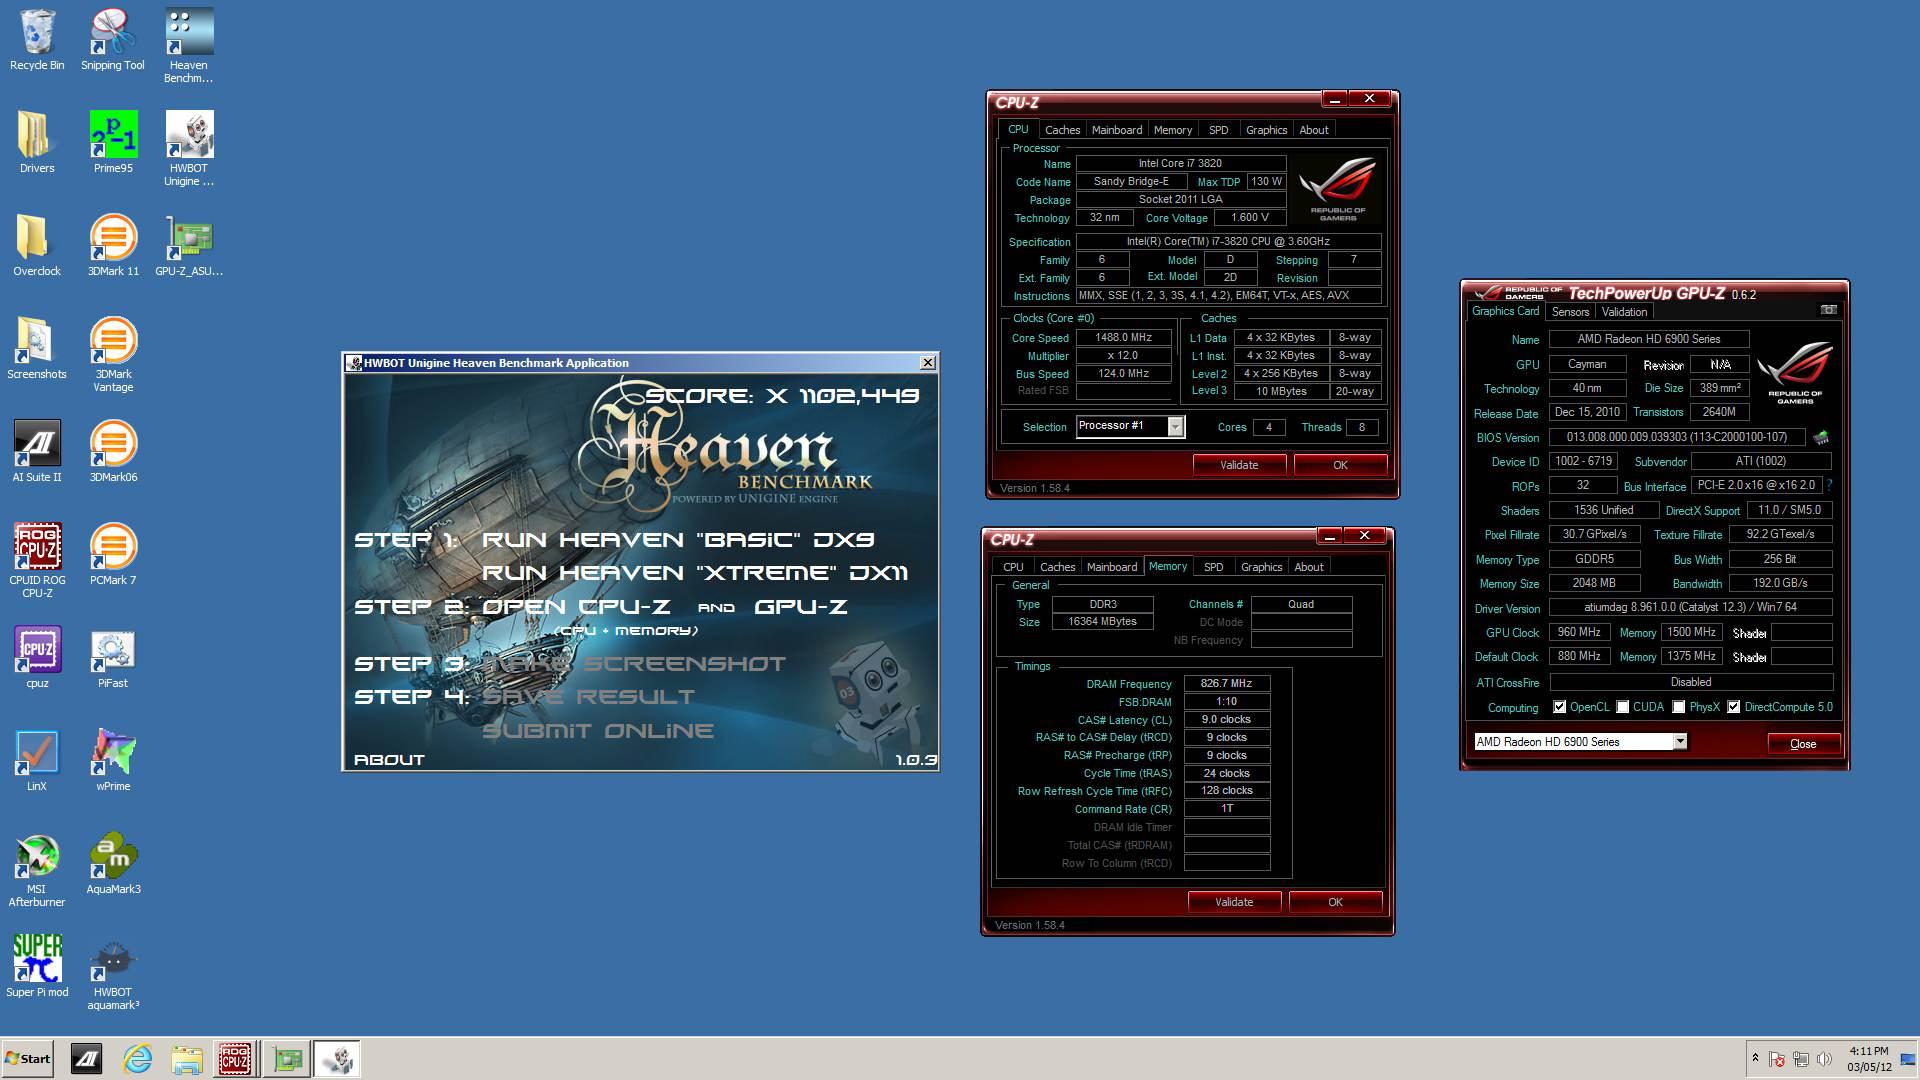
Task: Toggle the CUDA checkbox in GPU-Z
Action: (1622, 707)
